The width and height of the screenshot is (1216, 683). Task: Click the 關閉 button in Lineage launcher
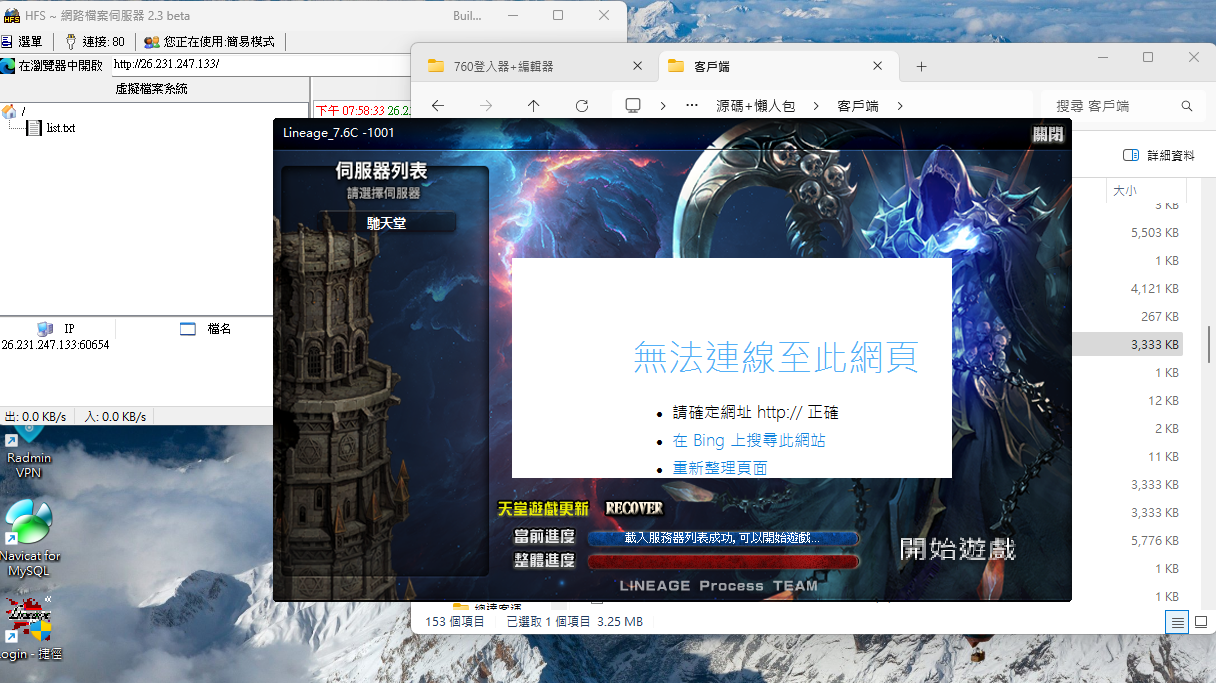click(1048, 135)
